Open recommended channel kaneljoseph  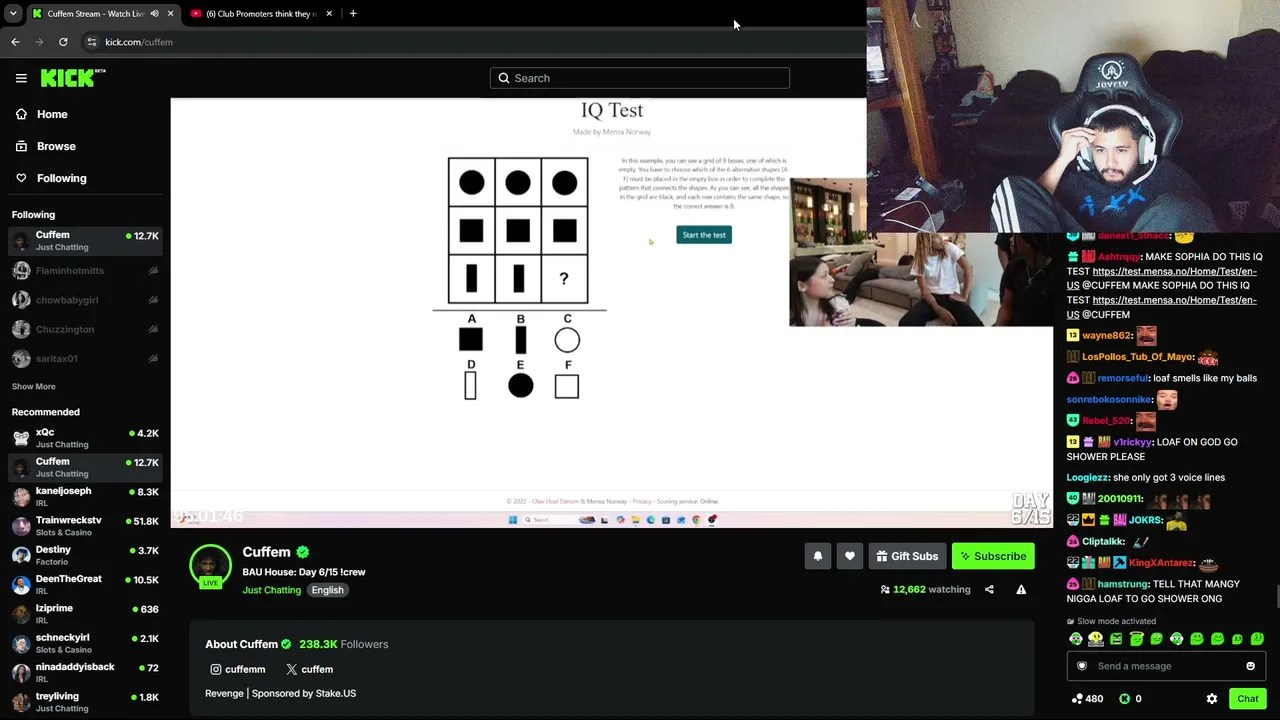coord(85,497)
